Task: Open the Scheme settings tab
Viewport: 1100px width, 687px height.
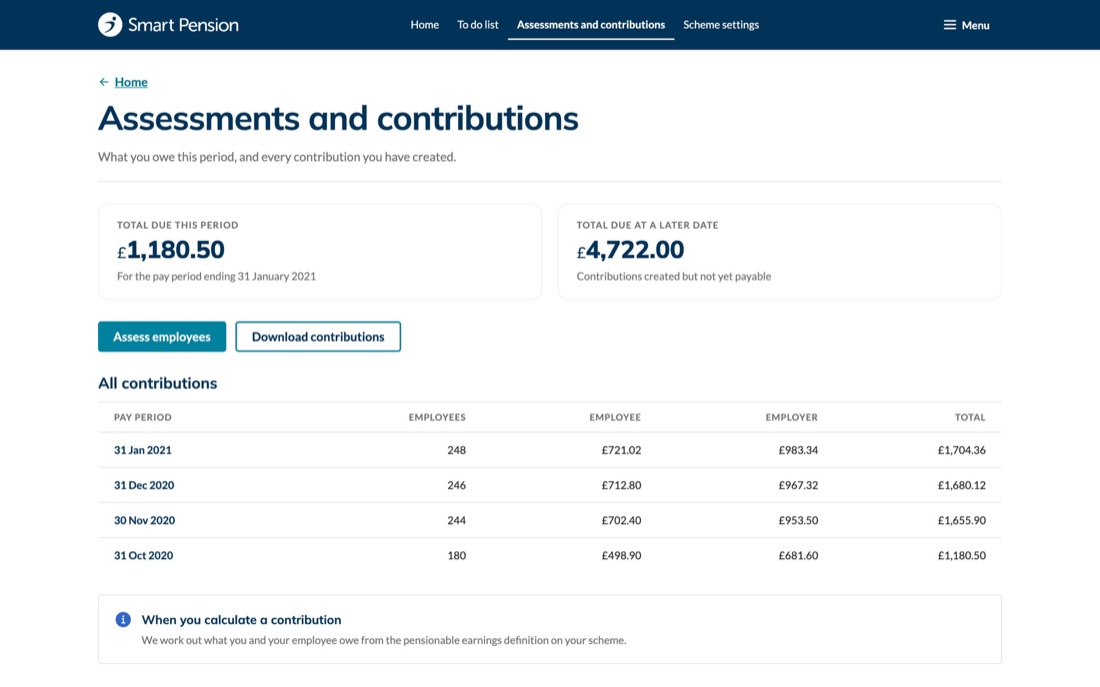Action: (x=721, y=25)
